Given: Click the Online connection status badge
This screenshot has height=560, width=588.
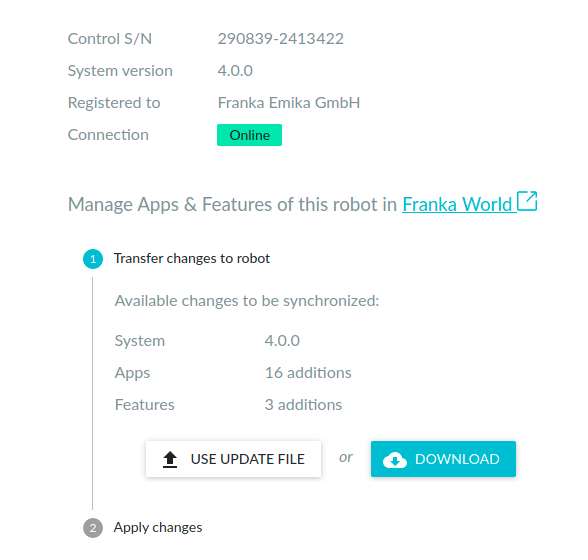Looking at the screenshot, I should point(249,135).
